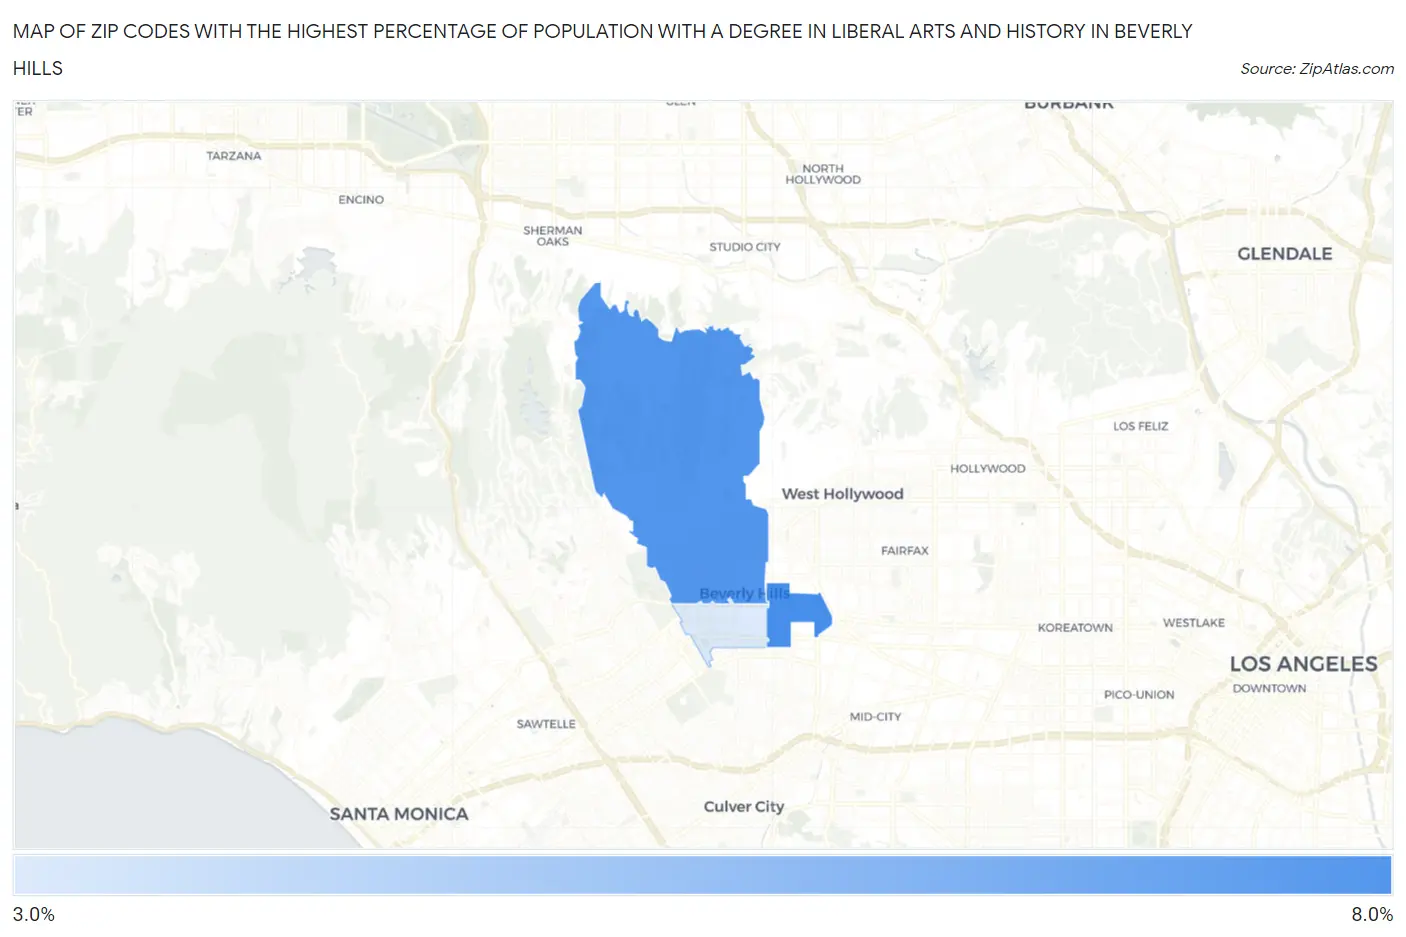The height and width of the screenshot is (937, 1406).
Task: Click the West Hollywood map label
Action: point(842,494)
